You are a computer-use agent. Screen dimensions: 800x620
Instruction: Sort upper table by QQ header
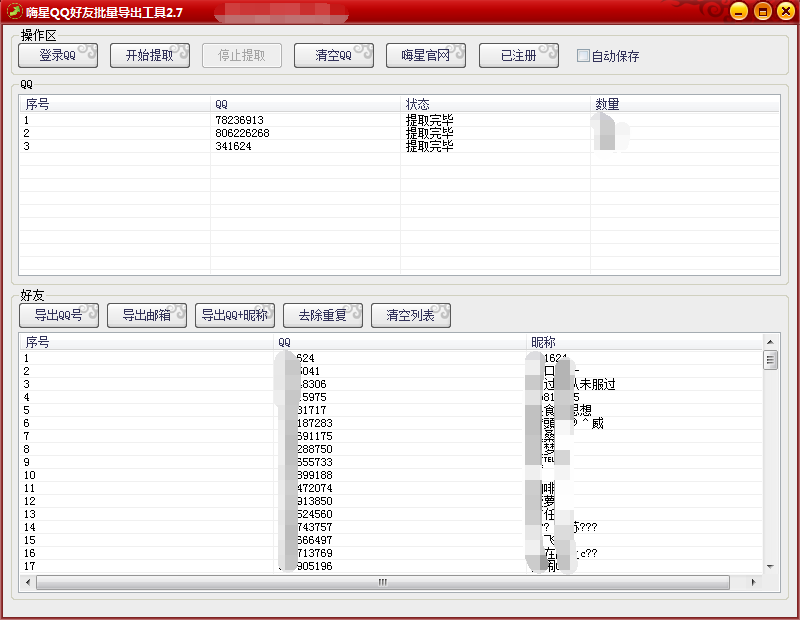click(305, 104)
